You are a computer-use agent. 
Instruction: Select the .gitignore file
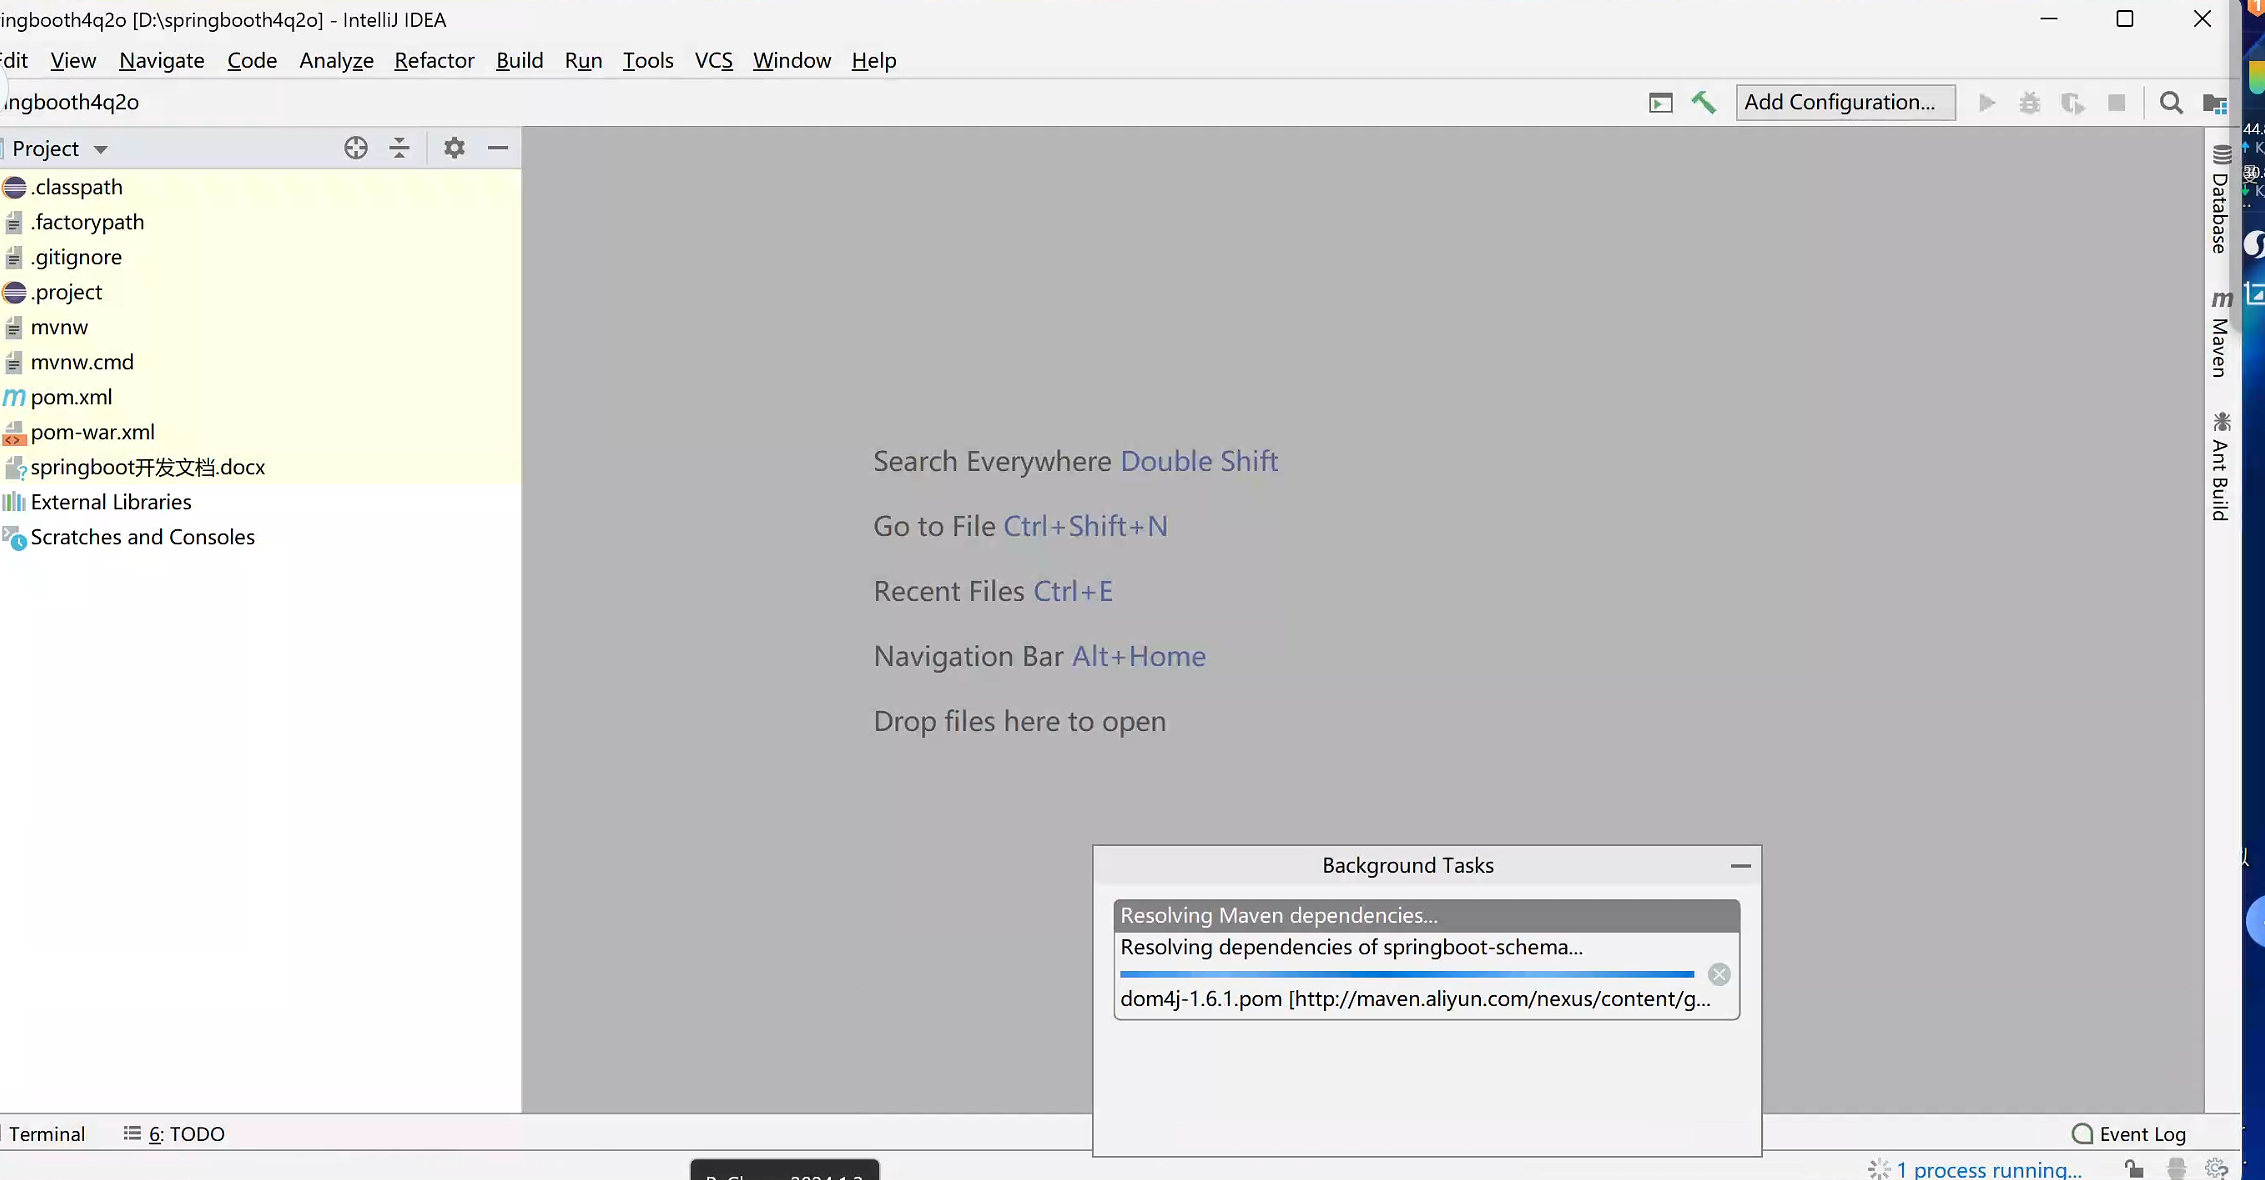pos(260,257)
